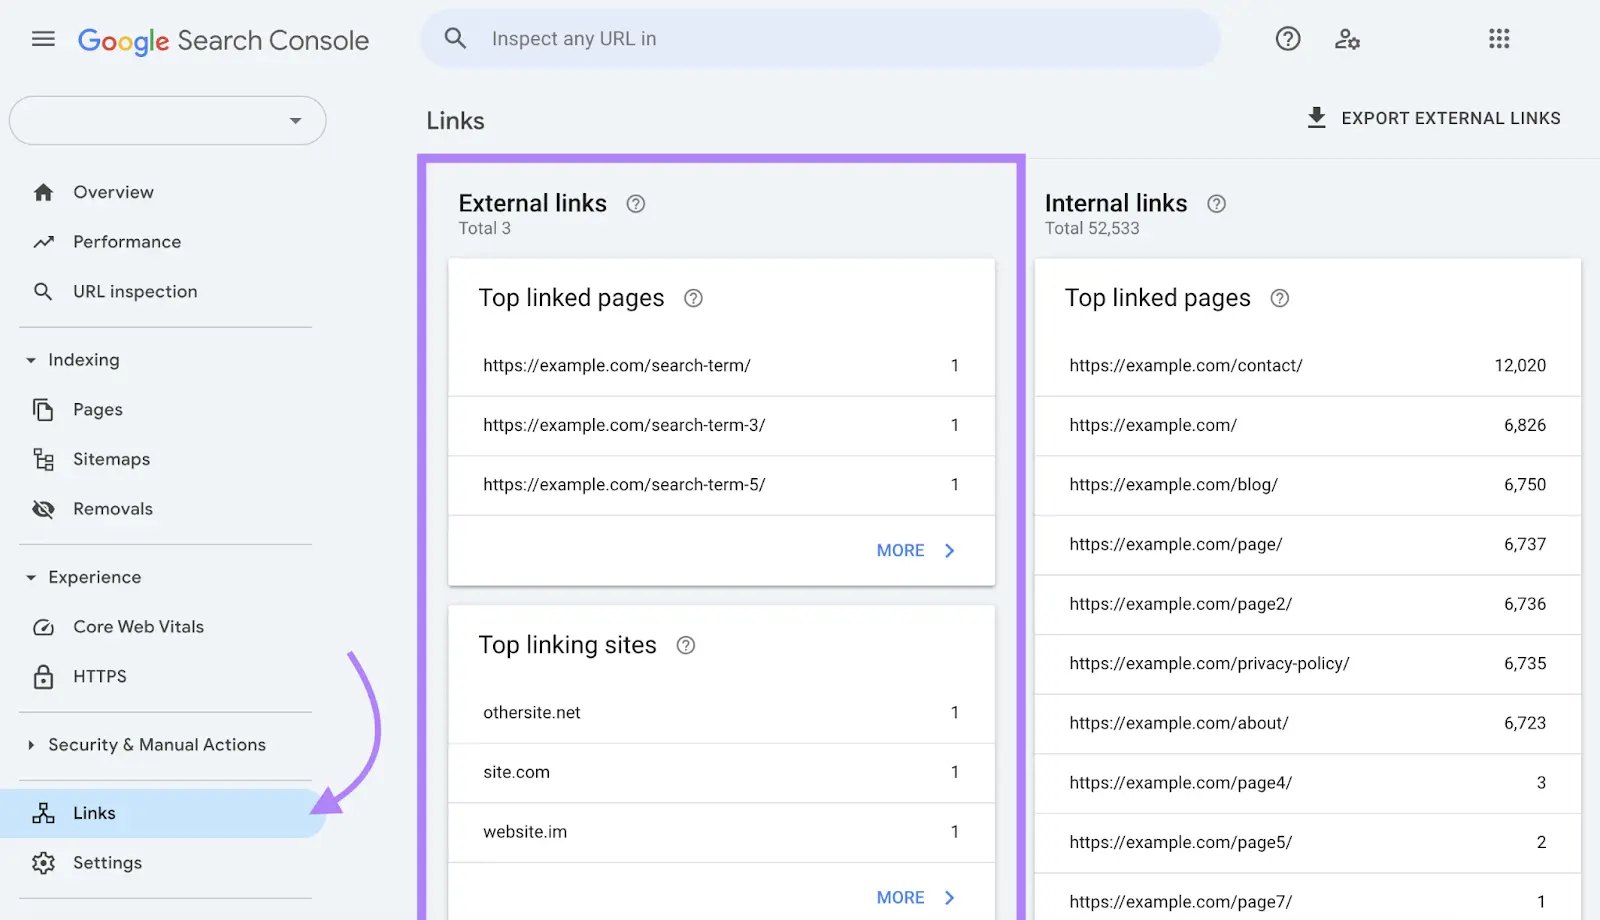
Task: Select the /search-term/ external link row
Action: point(721,366)
